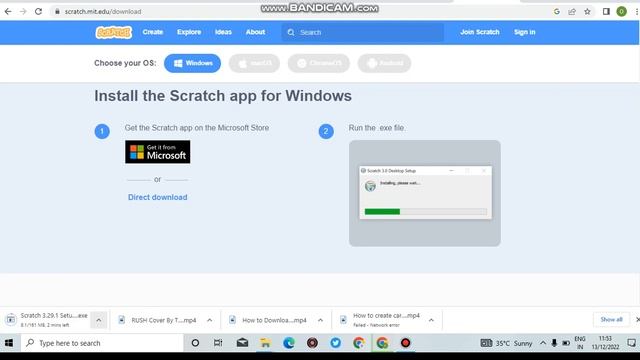The image size is (640, 360).
Task: Open the notification center icon
Action: (631, 343)
